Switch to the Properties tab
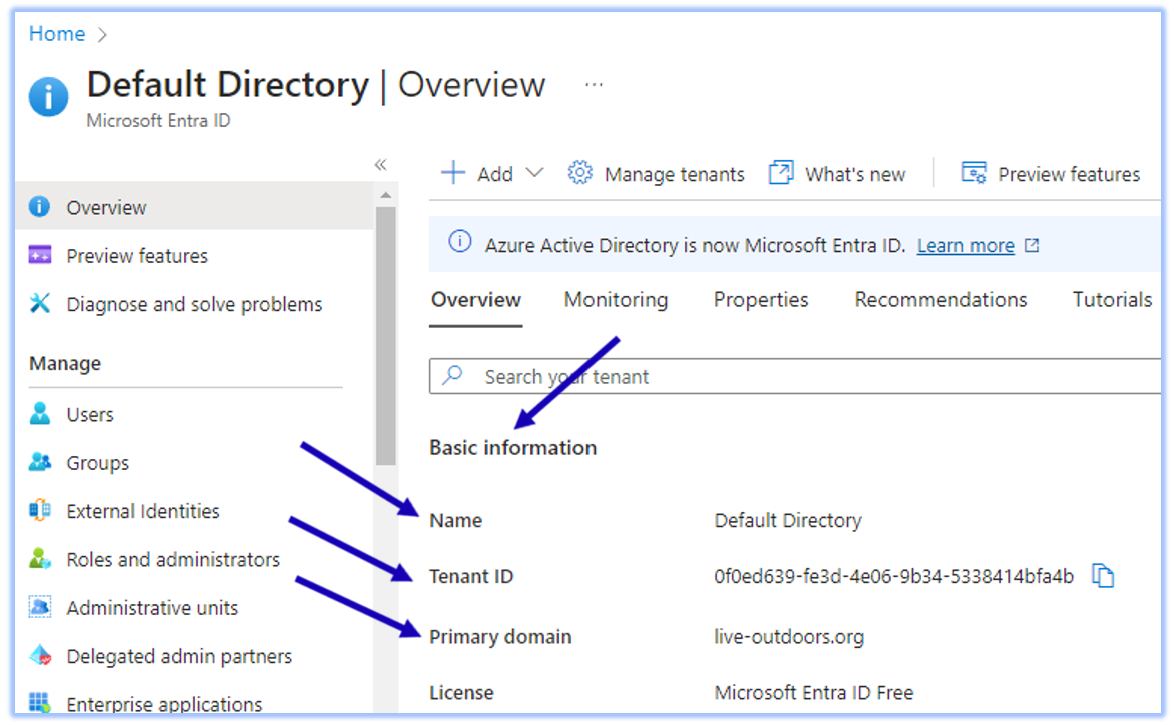 [761, 300]
